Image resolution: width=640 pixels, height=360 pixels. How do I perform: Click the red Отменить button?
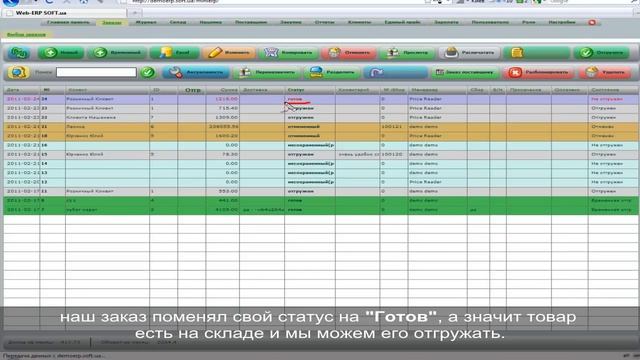coord(349,53)
